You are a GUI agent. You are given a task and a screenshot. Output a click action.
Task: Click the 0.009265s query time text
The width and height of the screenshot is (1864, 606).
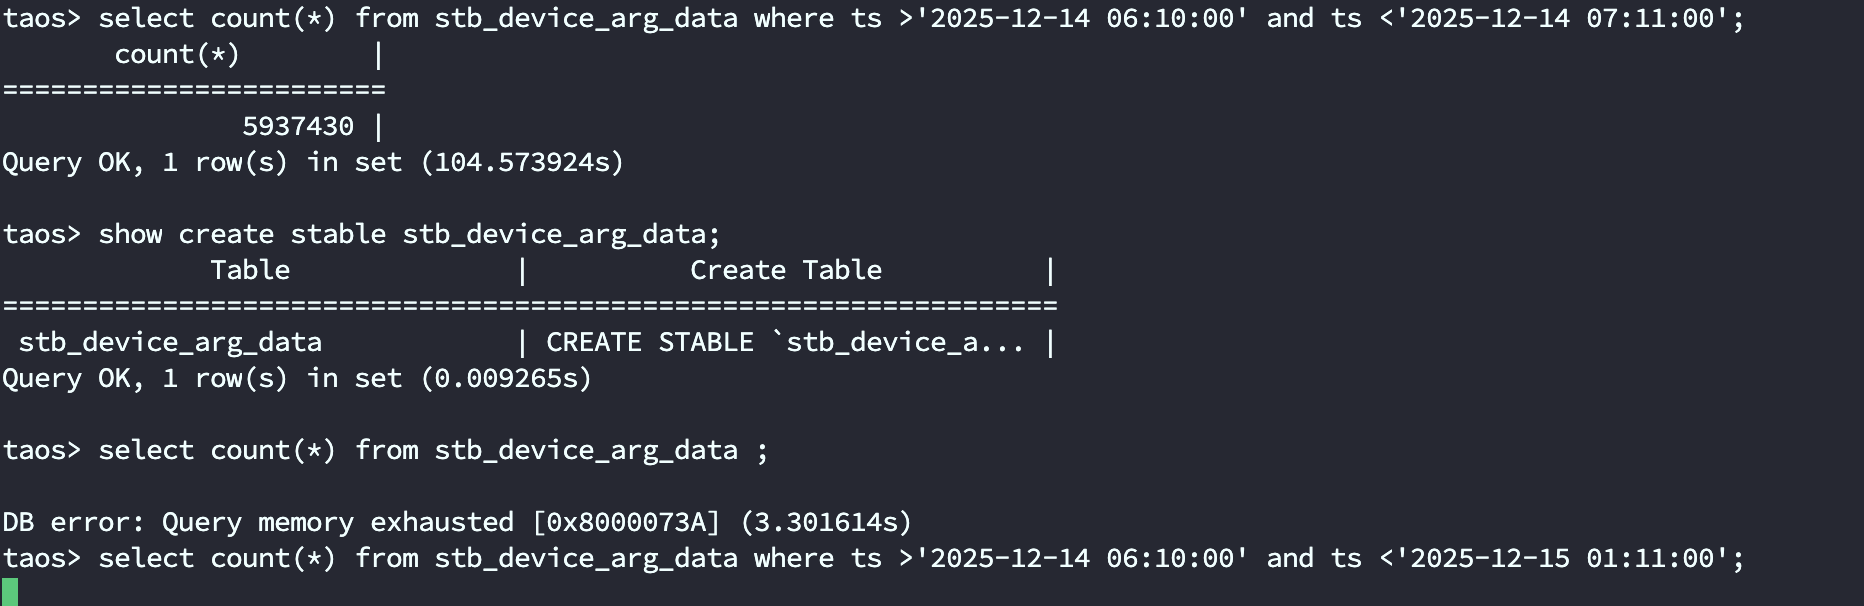tap(506, 378)
